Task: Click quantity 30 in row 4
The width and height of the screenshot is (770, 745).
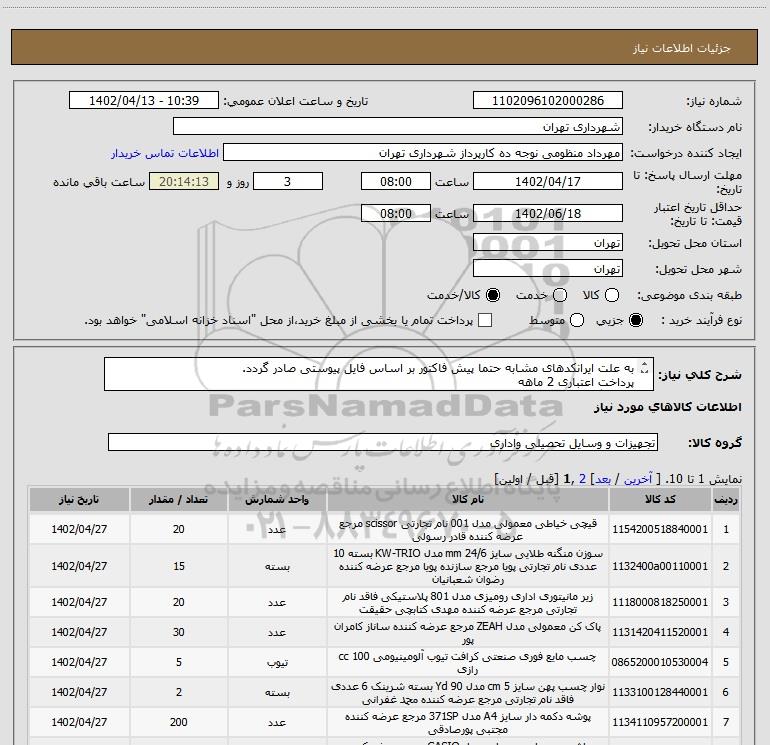Action: click(x=178, y=632)
